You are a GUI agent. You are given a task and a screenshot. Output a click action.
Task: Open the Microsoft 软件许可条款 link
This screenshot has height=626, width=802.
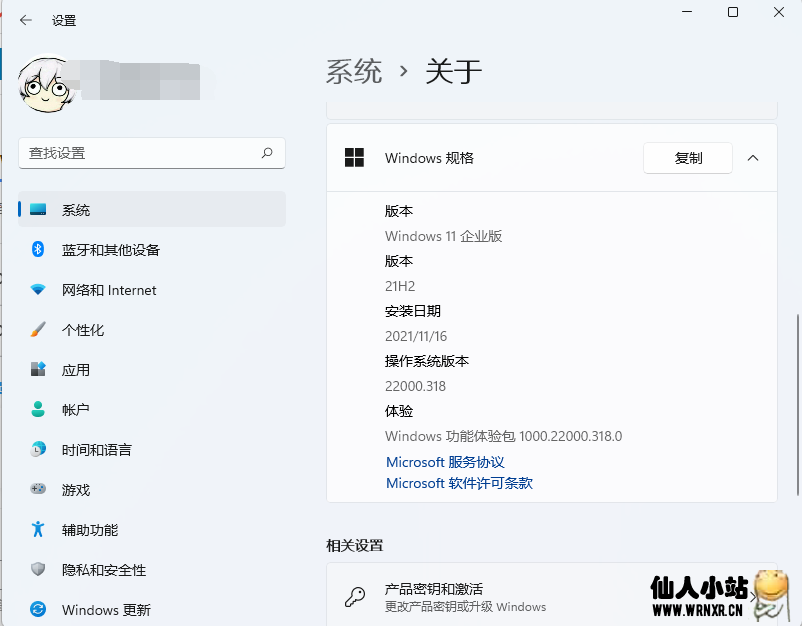(x=459, y=483)
